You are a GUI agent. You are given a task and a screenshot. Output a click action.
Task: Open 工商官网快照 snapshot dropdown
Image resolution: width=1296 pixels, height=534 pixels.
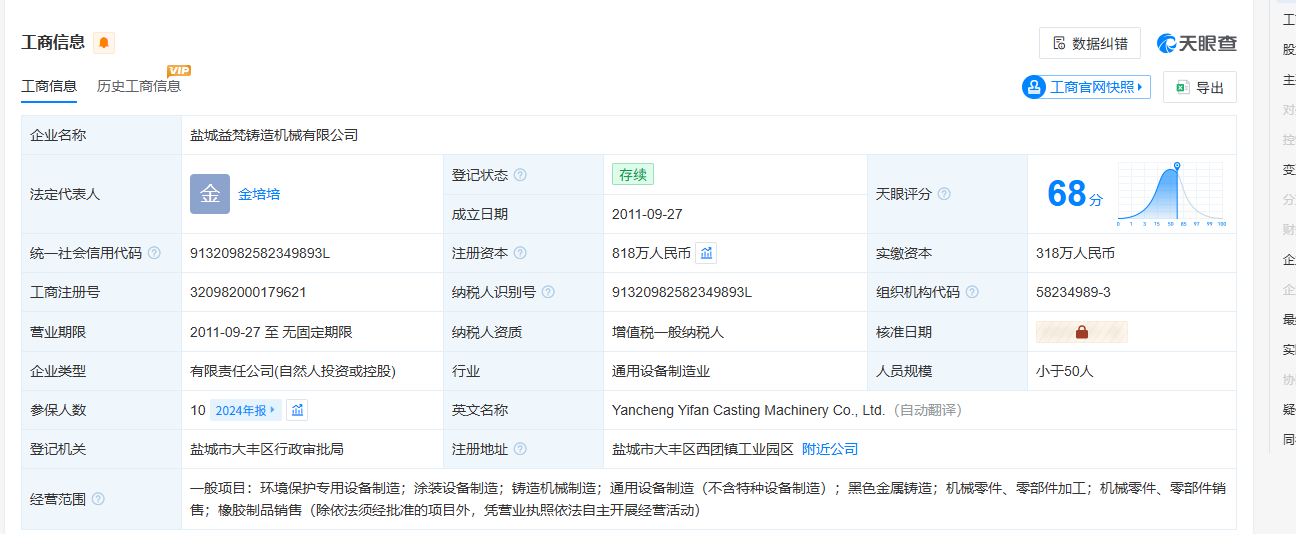click(x=1086, y=87)
